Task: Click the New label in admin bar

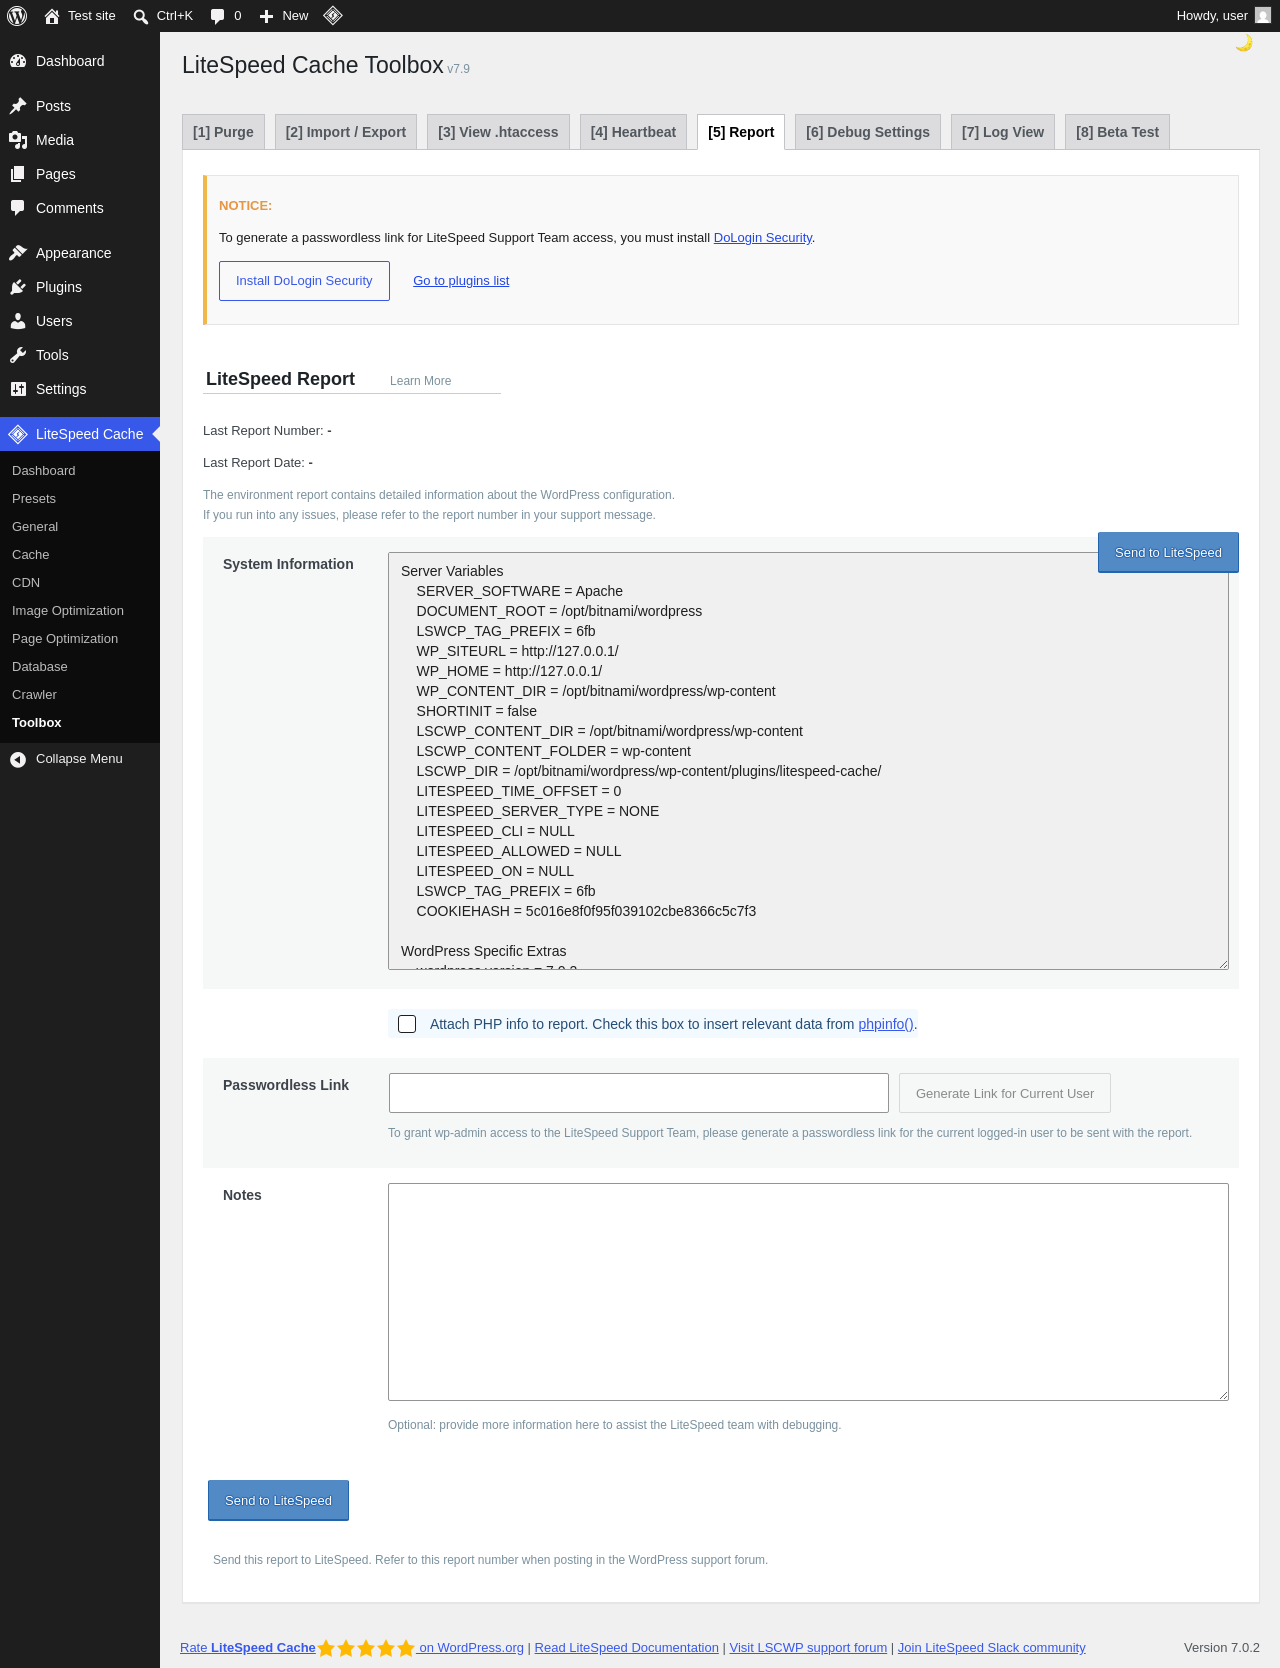Action: pos(295,16)
